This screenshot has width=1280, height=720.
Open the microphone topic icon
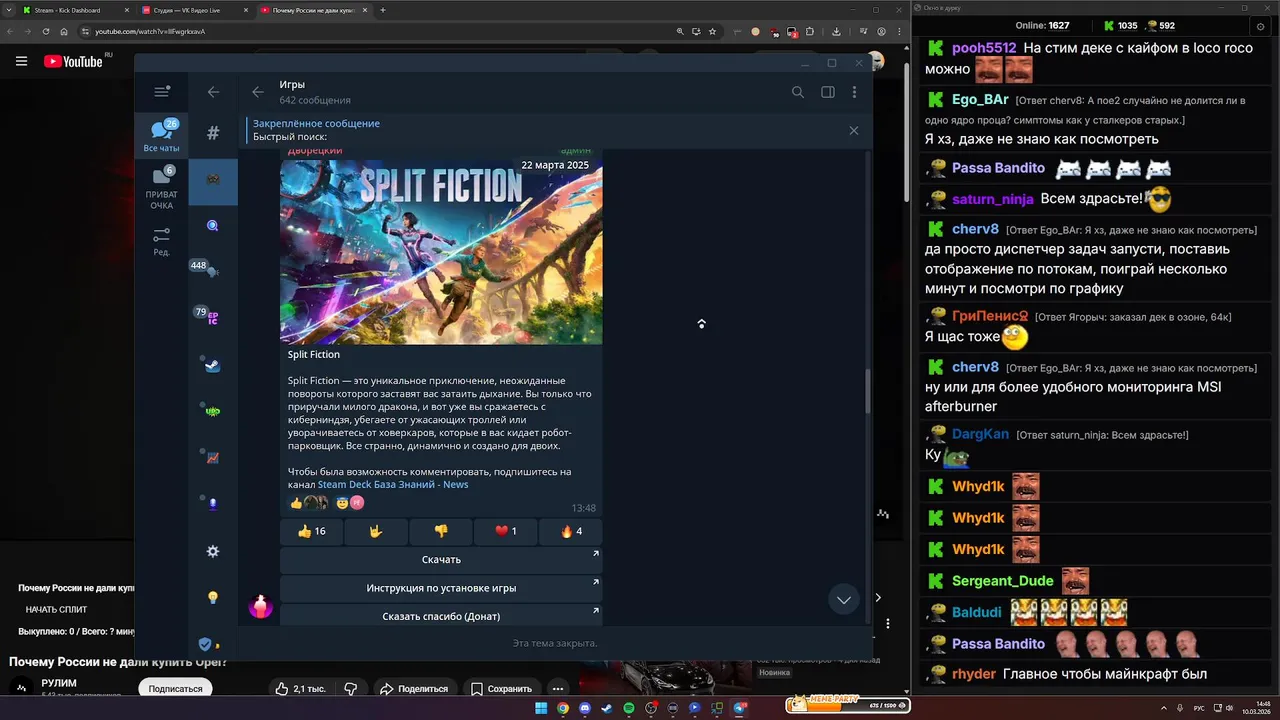pos(213,504)
